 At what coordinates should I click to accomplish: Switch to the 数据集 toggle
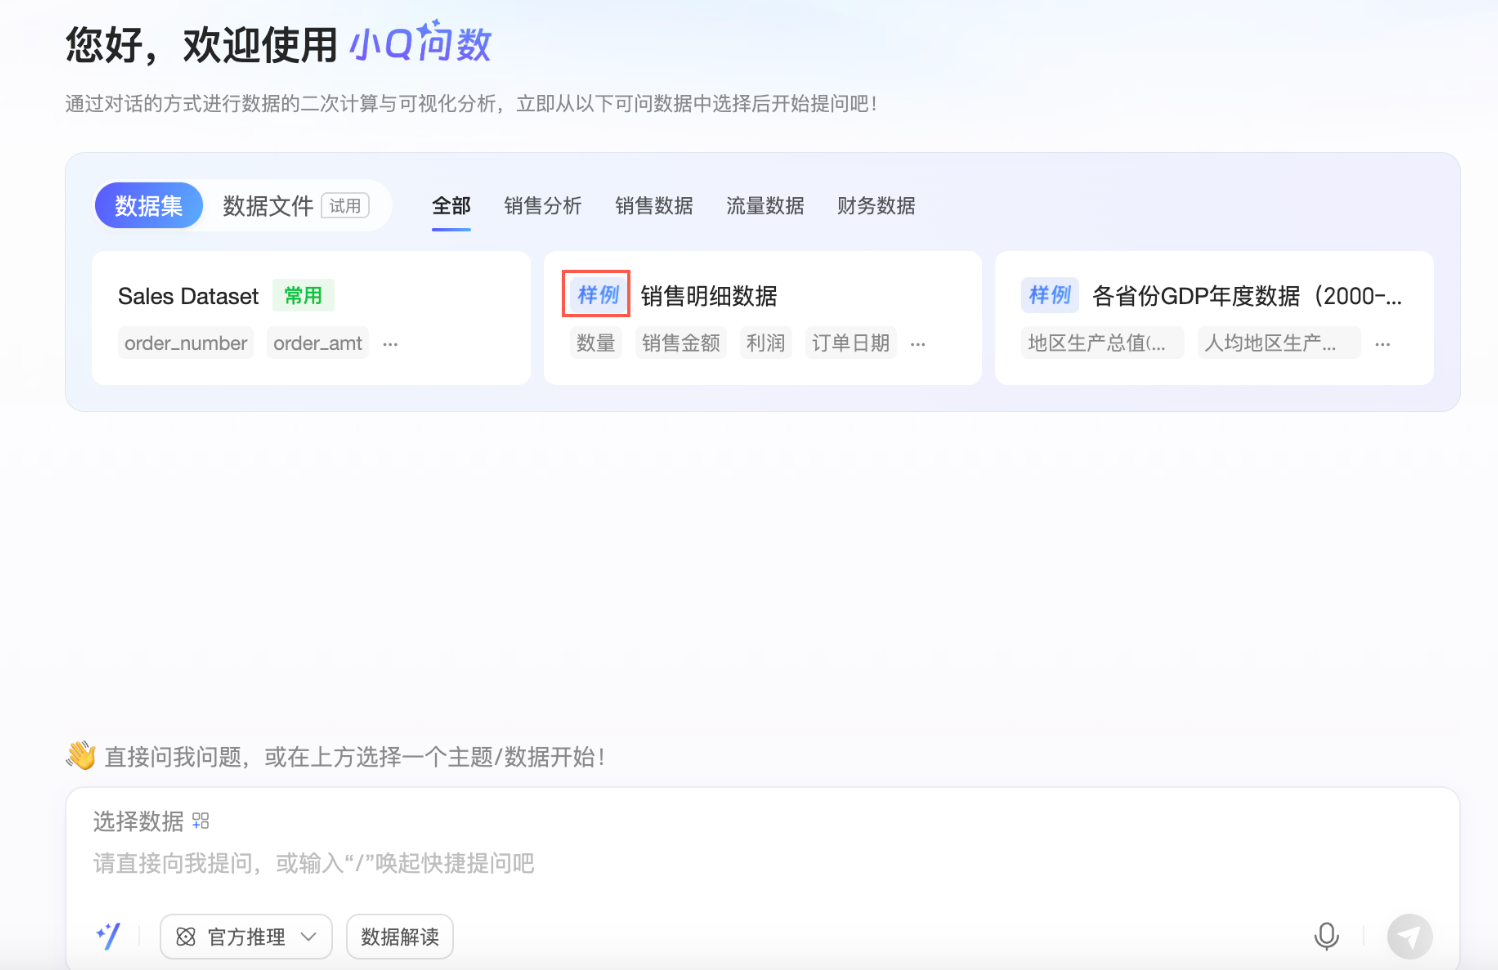click(149, 206)
